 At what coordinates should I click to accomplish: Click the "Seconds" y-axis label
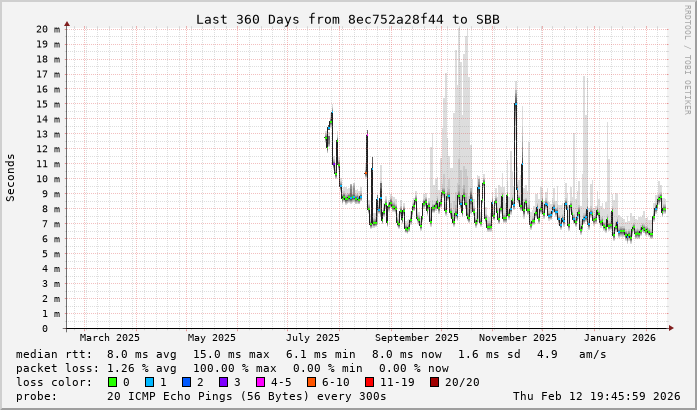pyautogui.click(x=11, y=177)
